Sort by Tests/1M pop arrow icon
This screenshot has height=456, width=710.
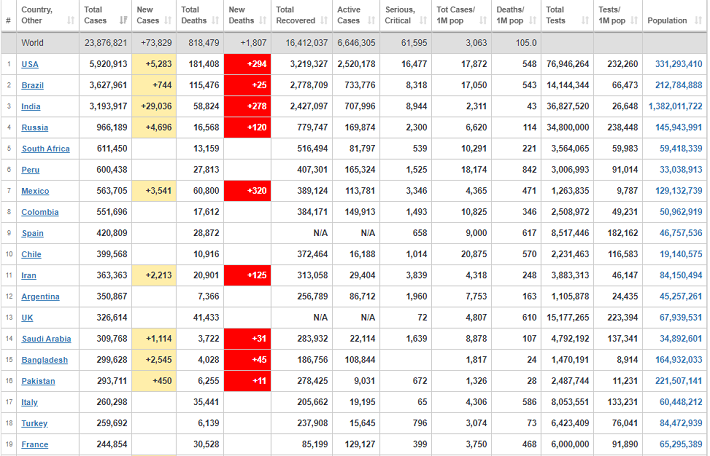tap(634, 20)
